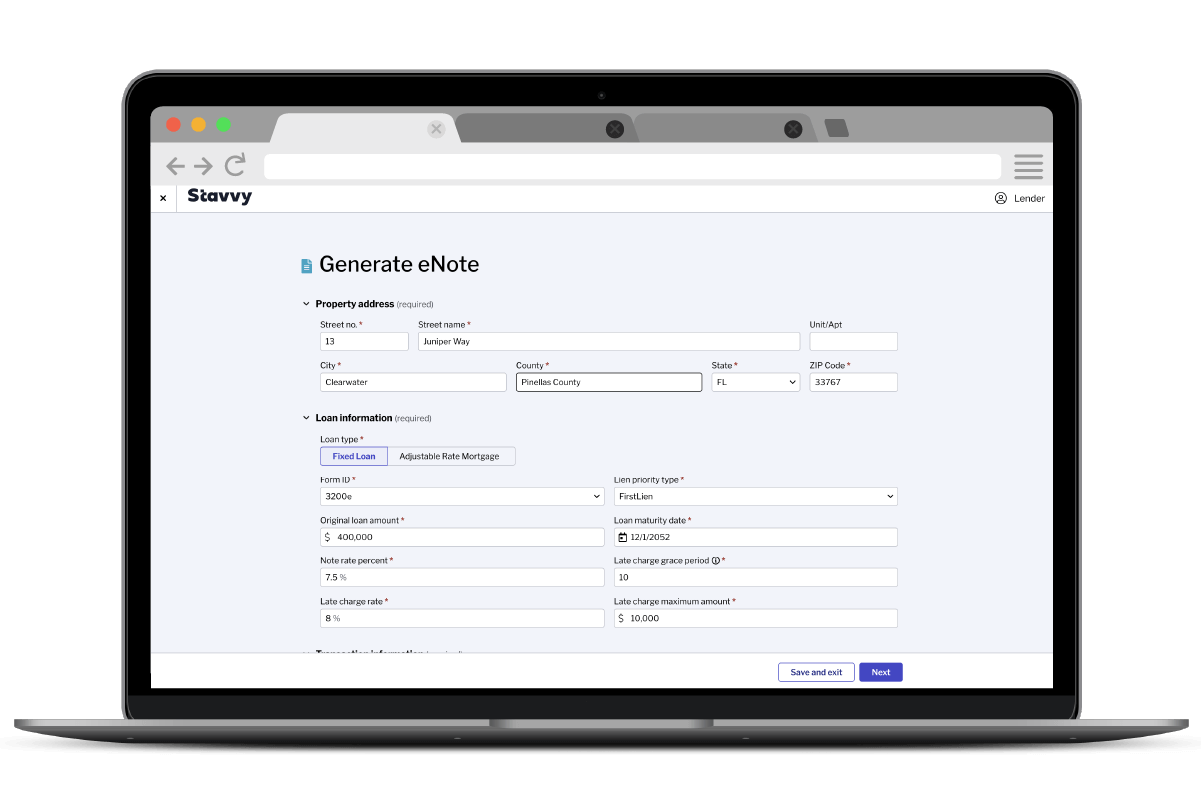Click the document icon beside Generate eNote
The height and width of the screenshot is (796, 1201).
(x=307, y=266)
